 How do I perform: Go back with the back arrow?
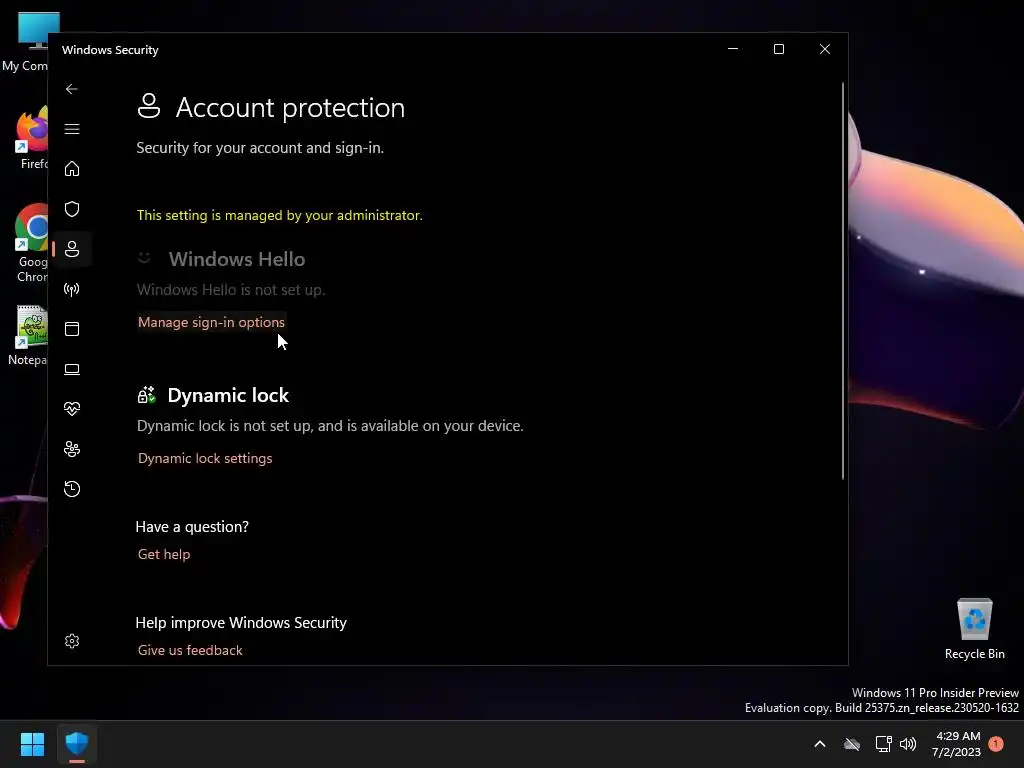[72, 89]
